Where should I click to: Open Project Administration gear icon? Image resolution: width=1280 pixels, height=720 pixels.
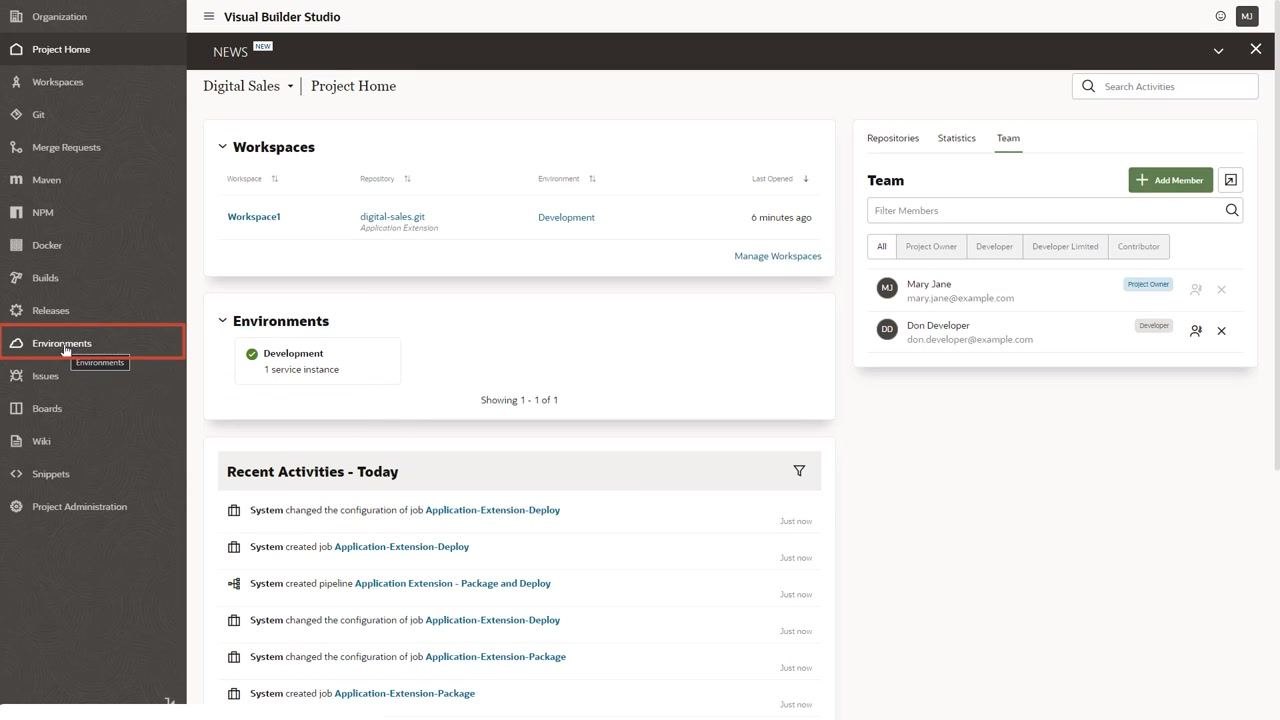[16, 507]
